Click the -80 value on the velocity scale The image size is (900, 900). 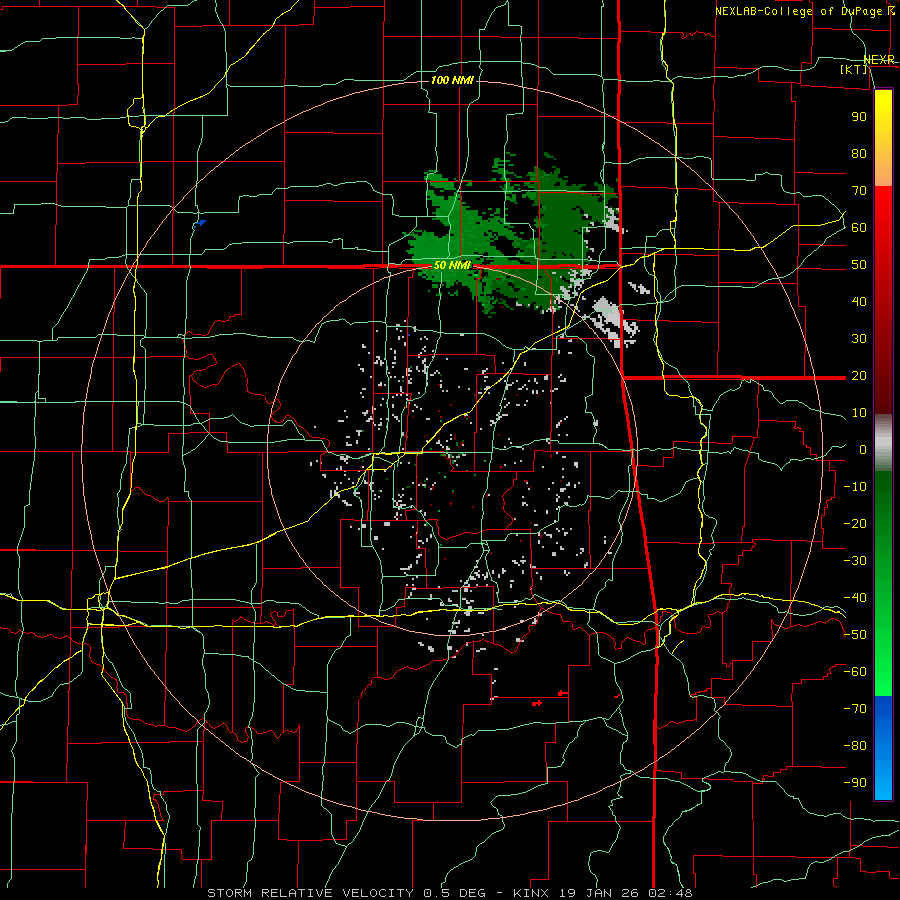(855, 746)
